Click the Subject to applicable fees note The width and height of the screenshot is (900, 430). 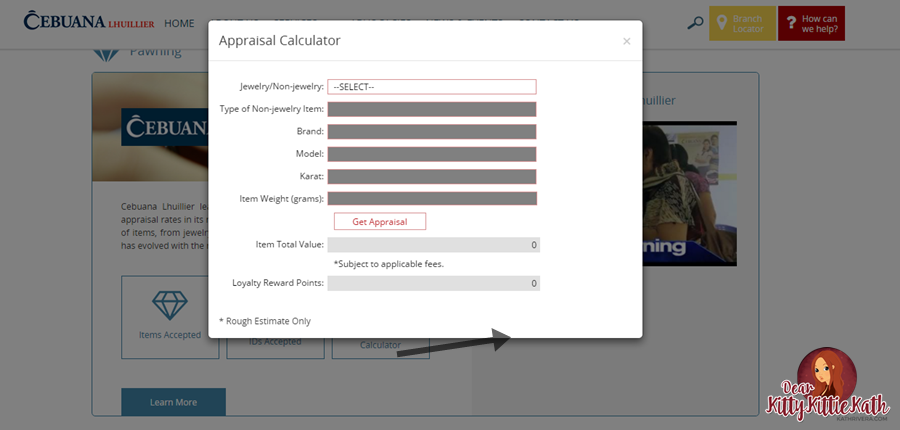point(389,264)
